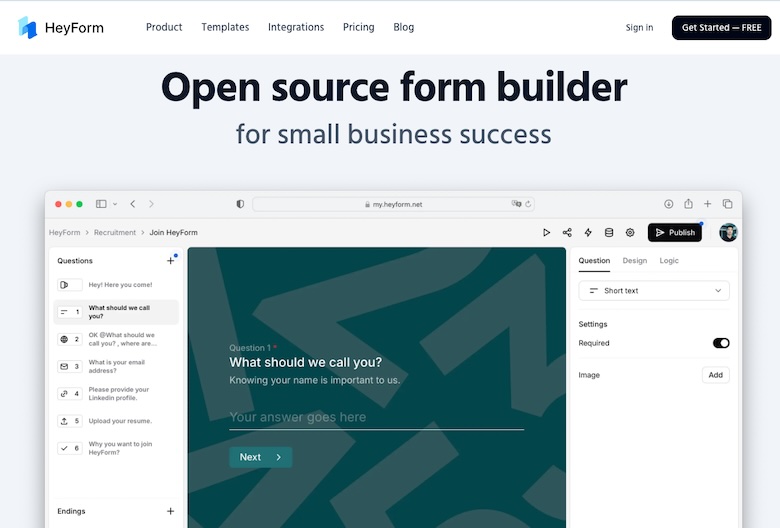Add a question with plus icon

(x=171, y=260)
